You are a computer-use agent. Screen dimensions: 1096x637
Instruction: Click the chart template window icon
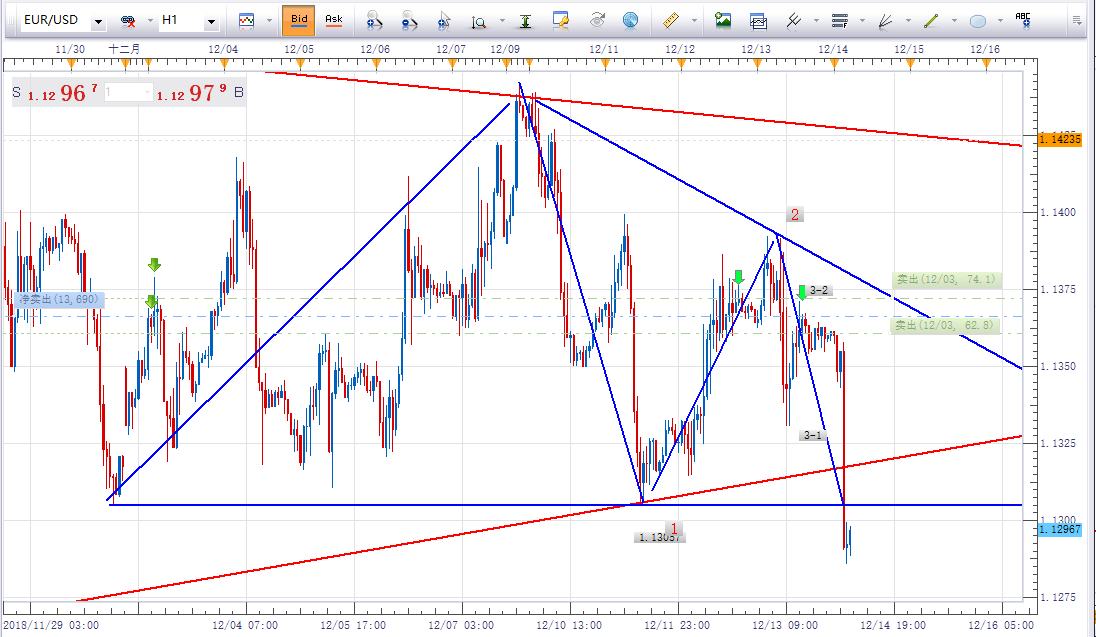[758, 22]
